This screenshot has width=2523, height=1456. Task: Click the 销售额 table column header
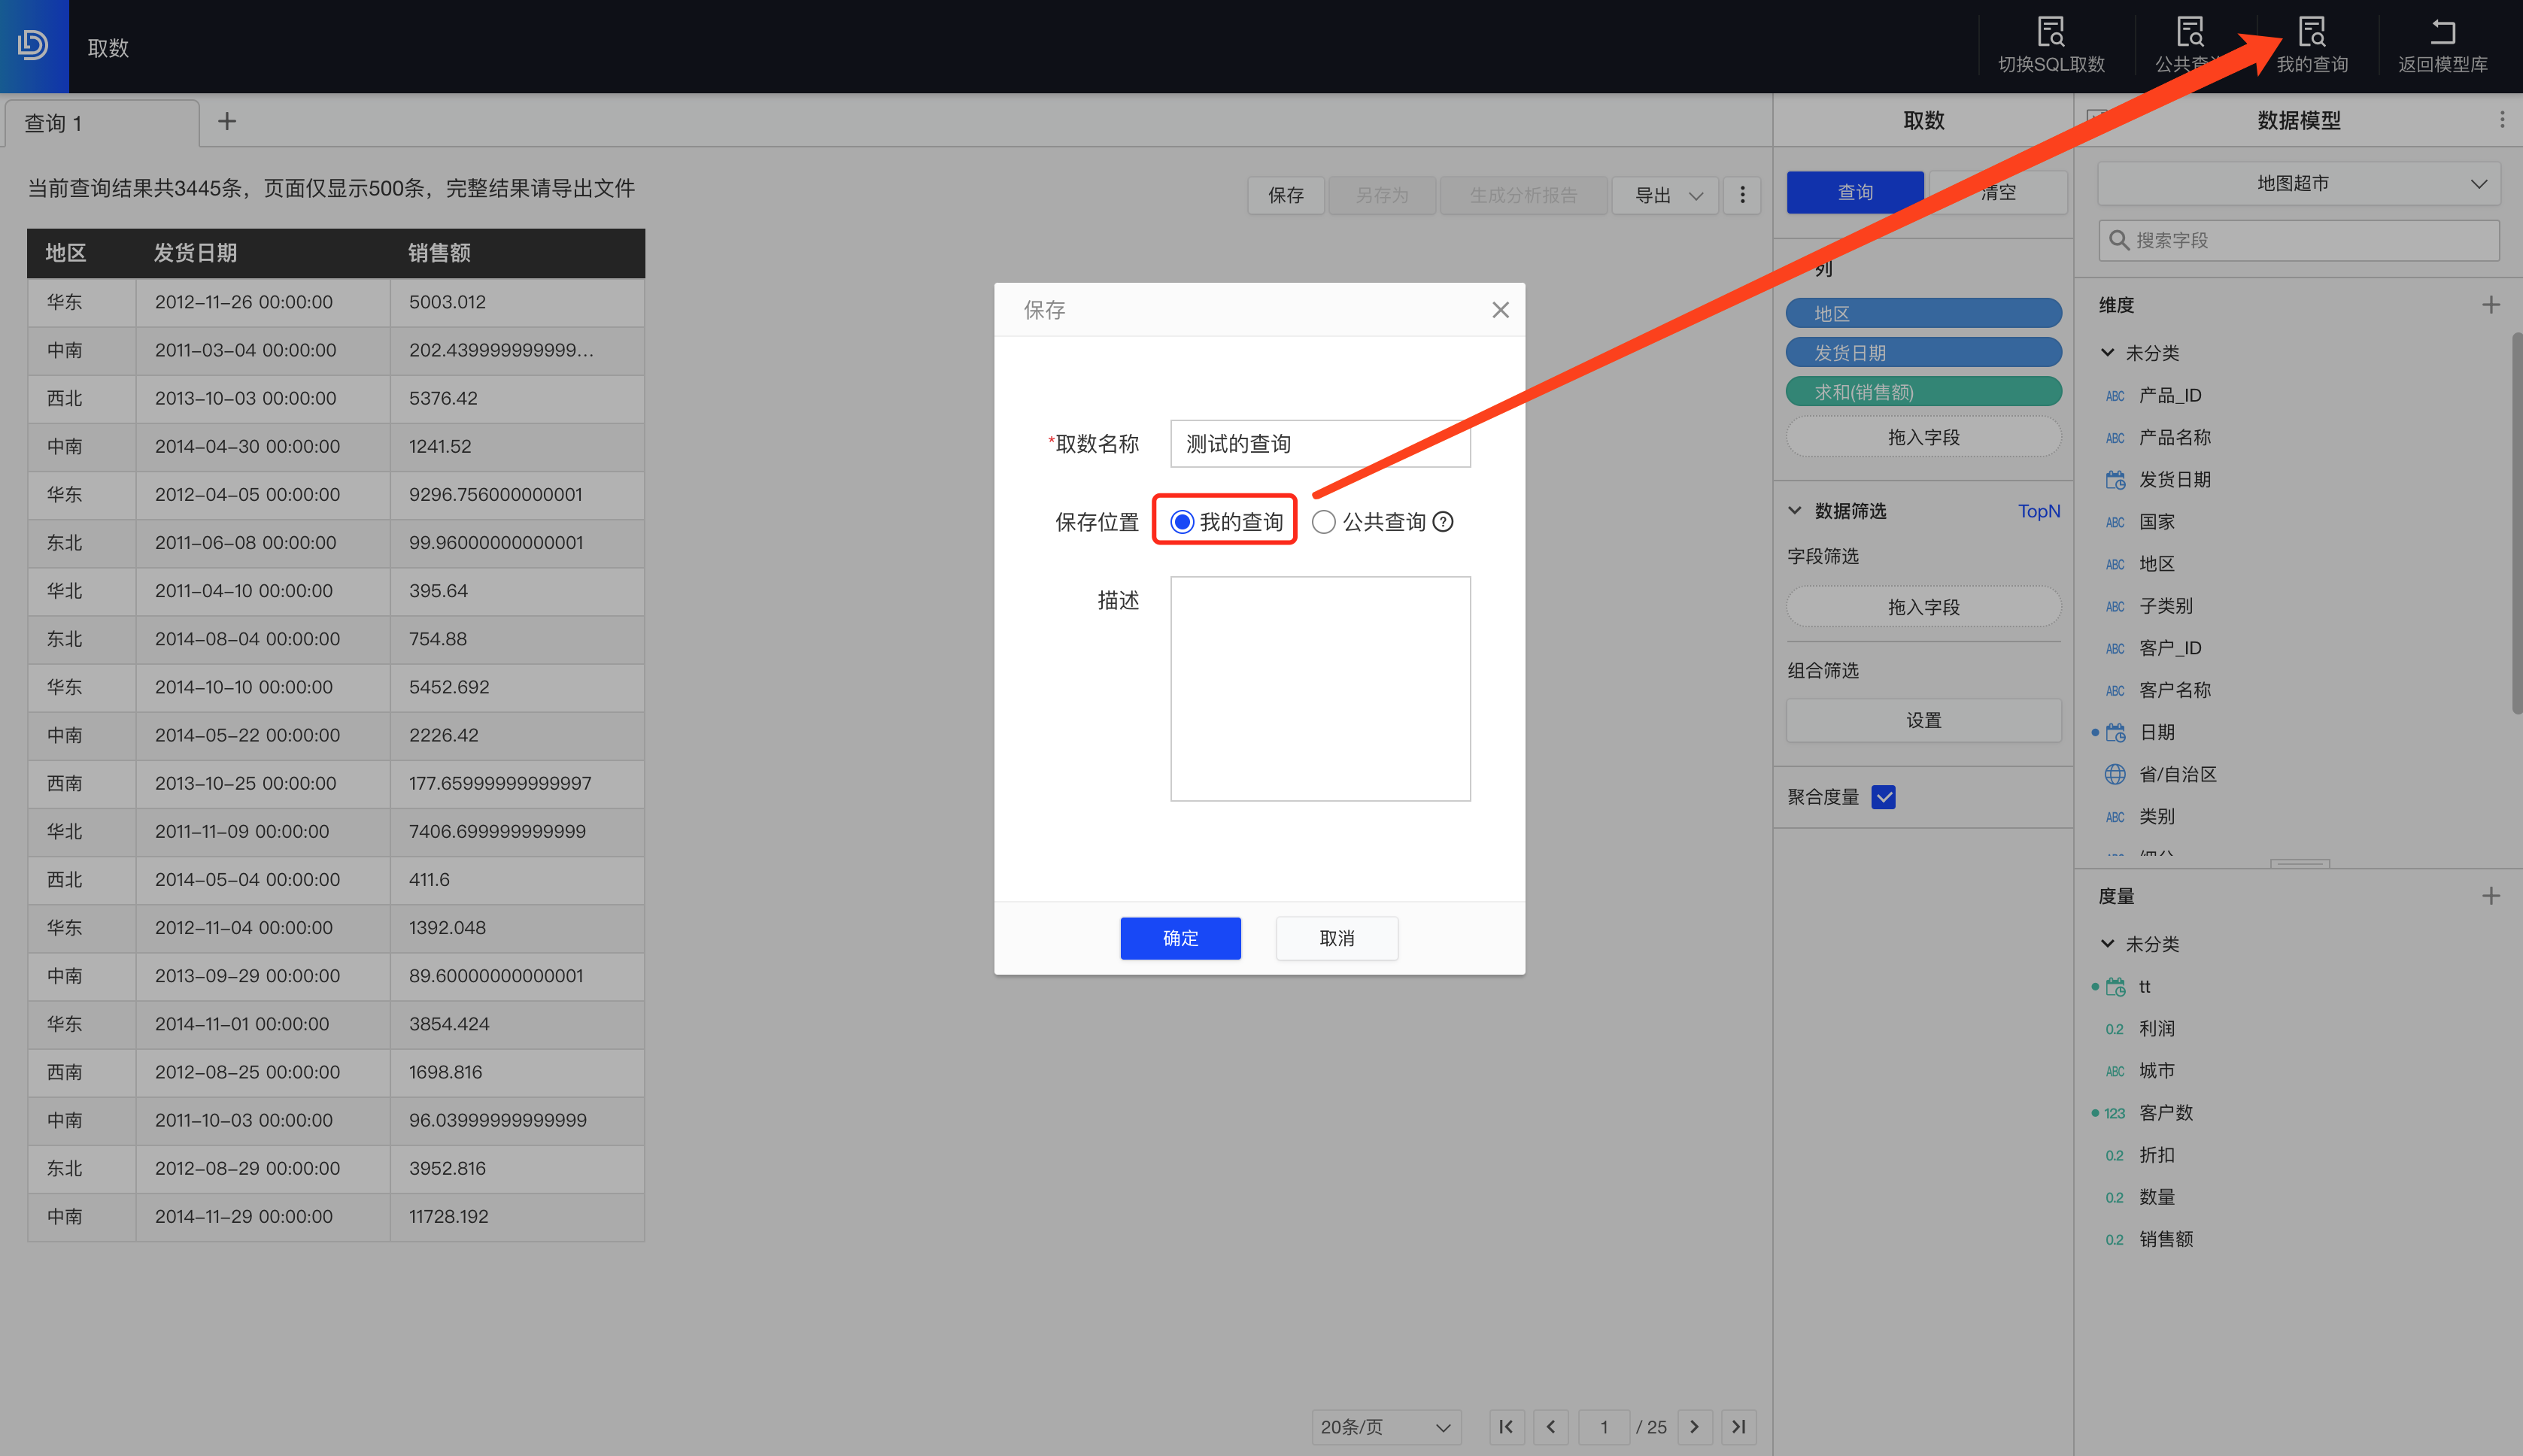(x=516, y=253)
